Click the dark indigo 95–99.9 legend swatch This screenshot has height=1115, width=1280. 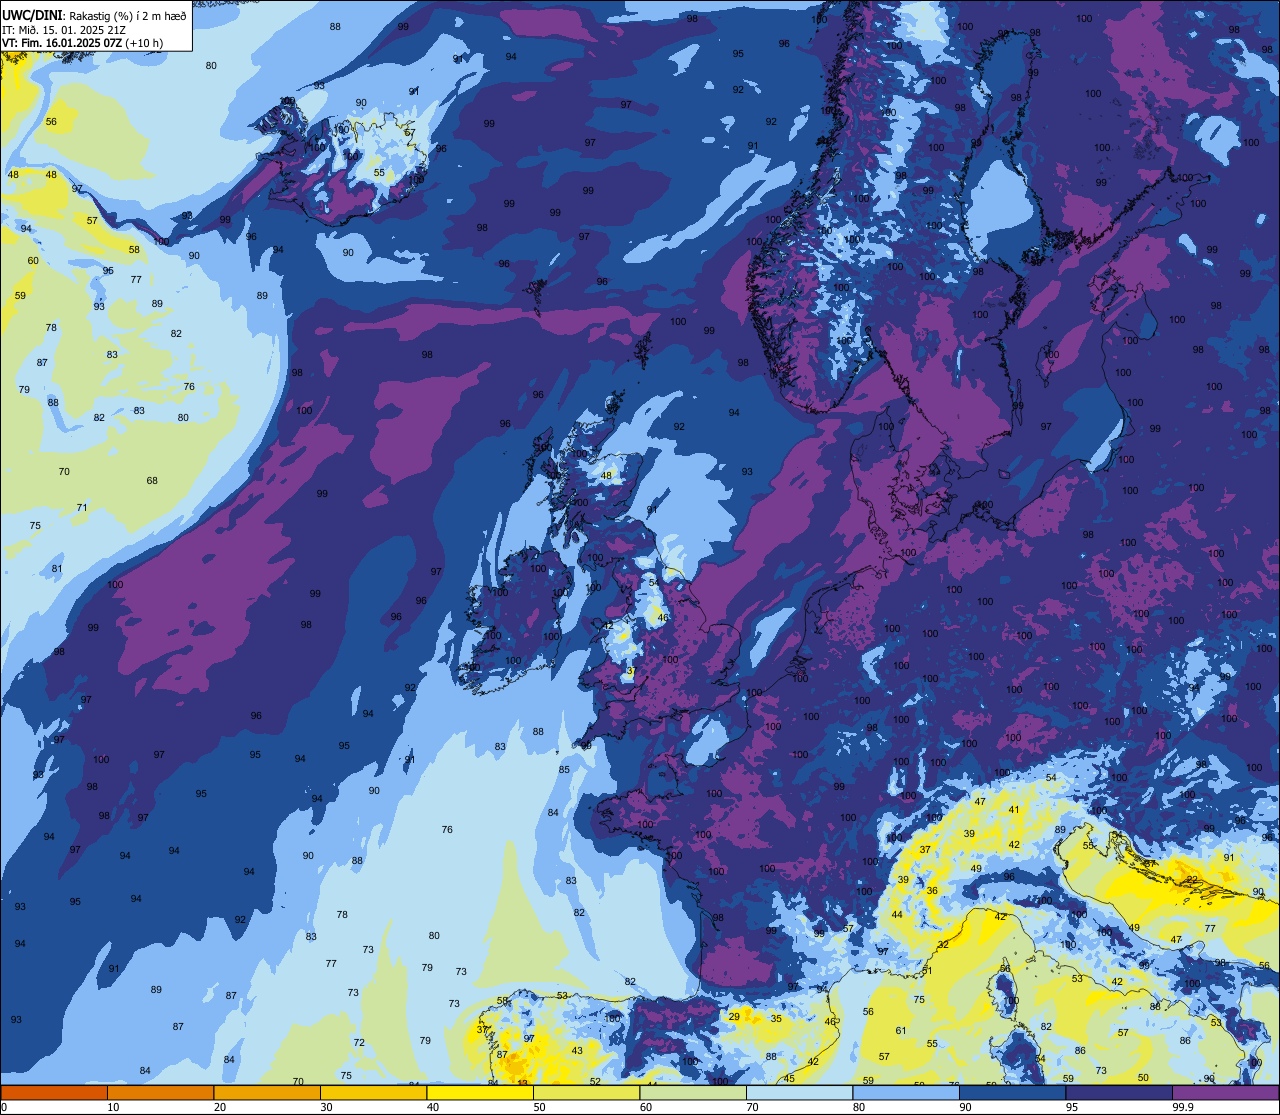[1119, 1093]
